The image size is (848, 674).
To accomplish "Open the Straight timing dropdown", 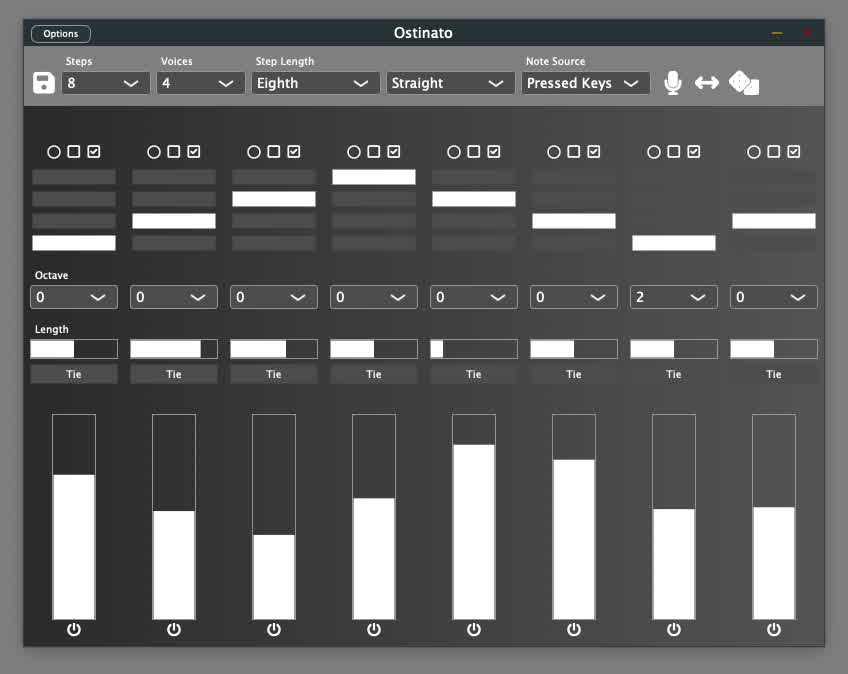I will pos(450,83).
